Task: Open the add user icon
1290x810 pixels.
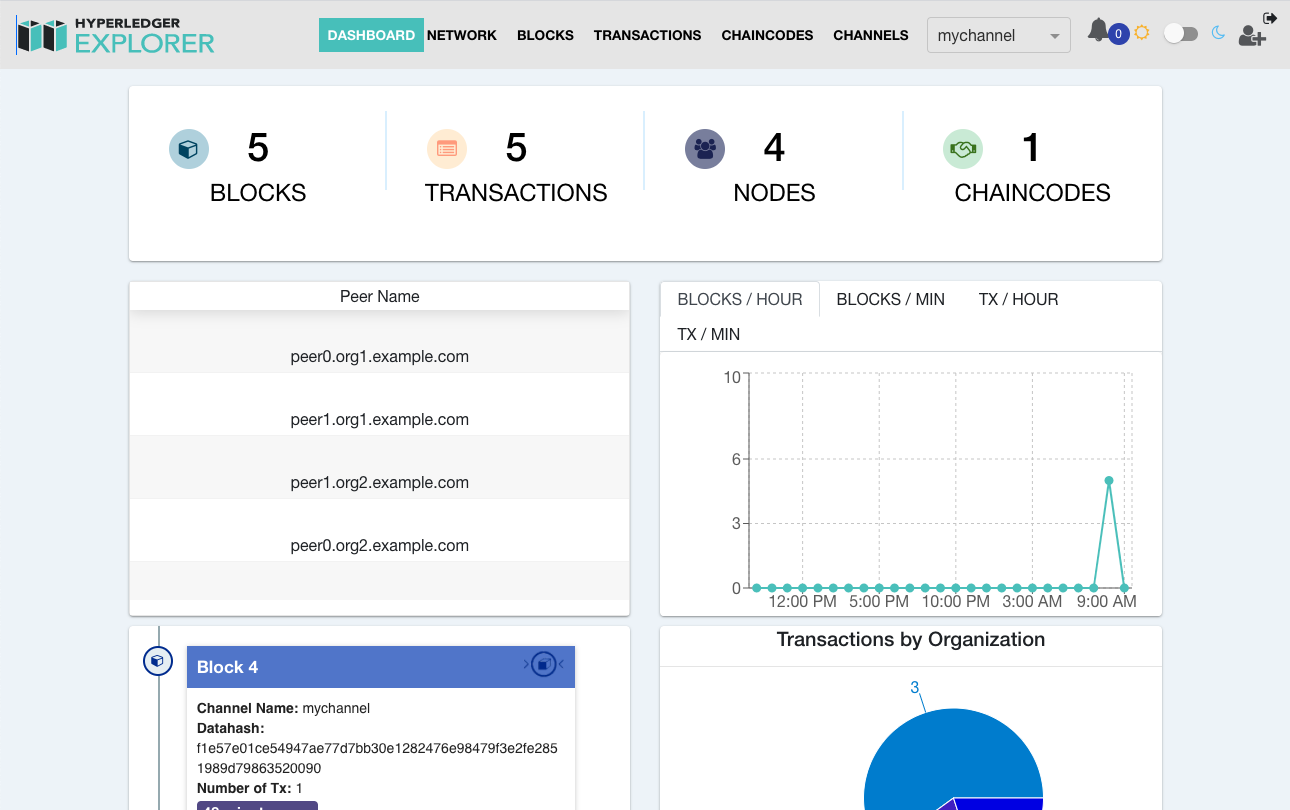Action: (1252, 36)
